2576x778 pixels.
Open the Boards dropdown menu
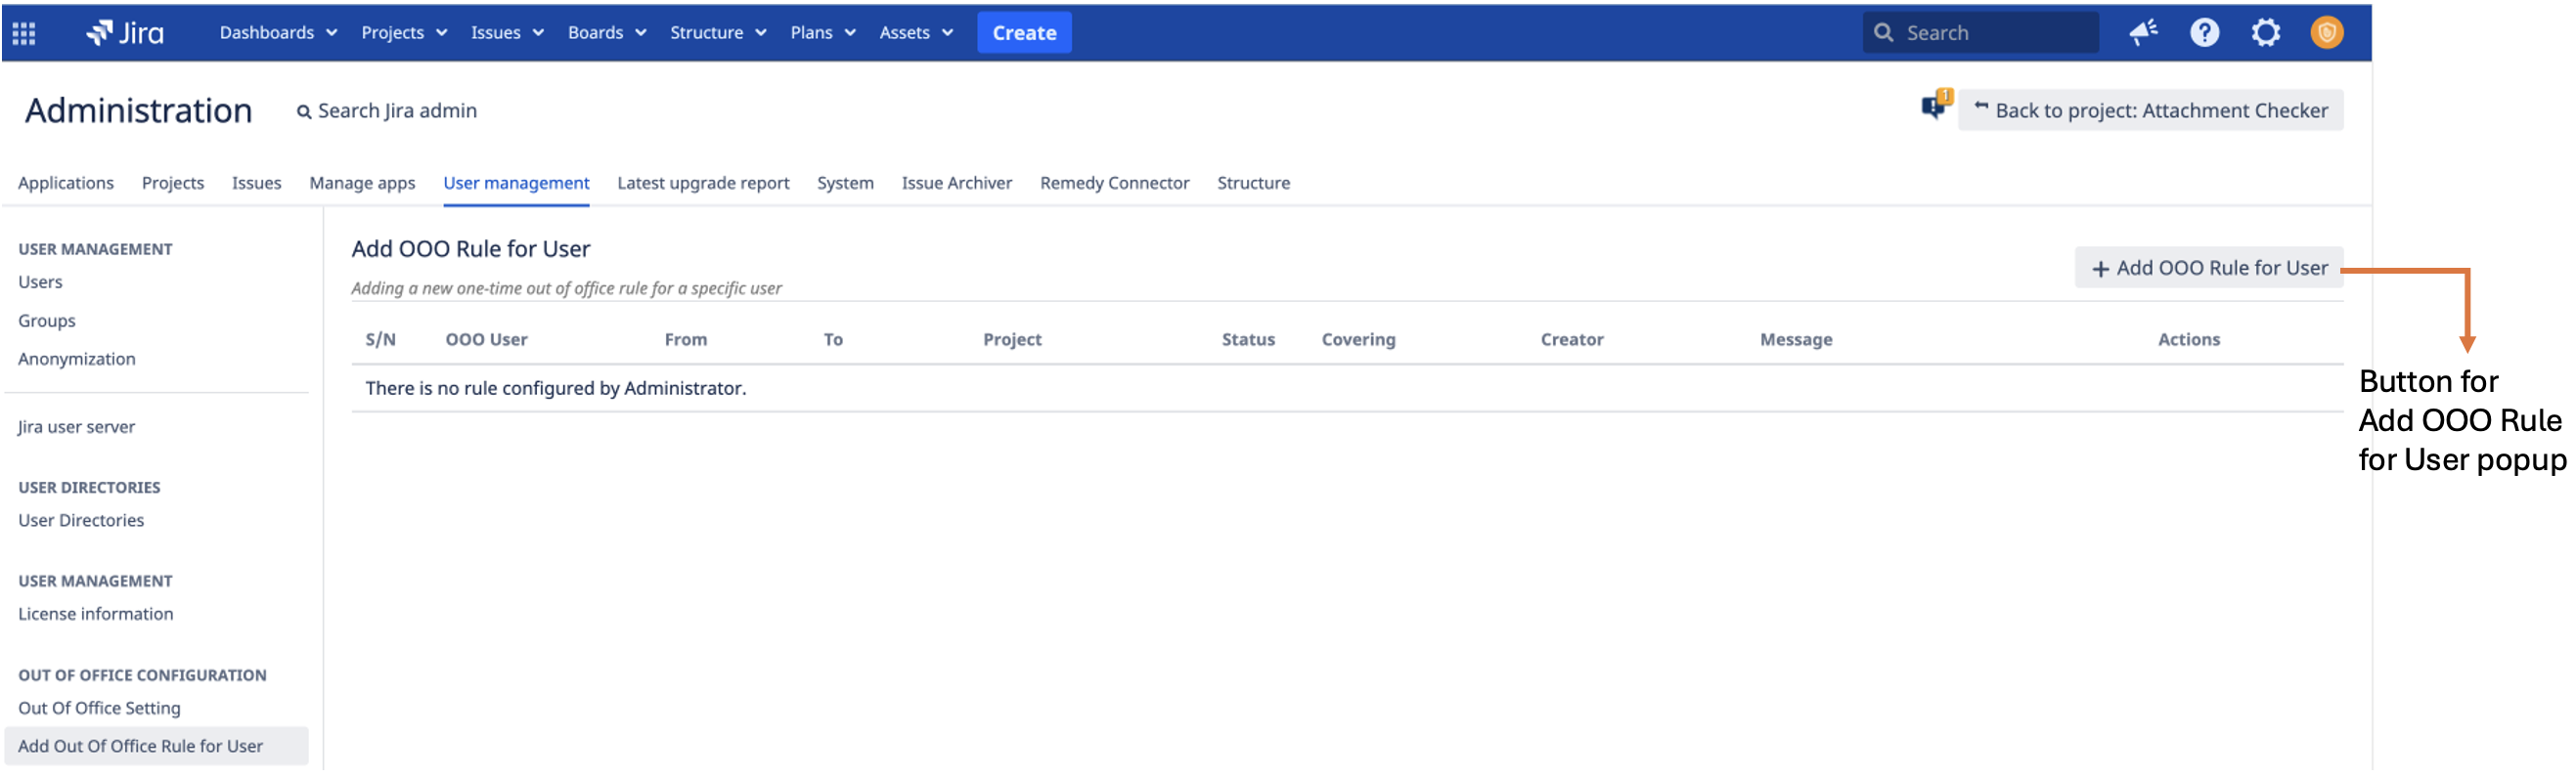point(606,33)
